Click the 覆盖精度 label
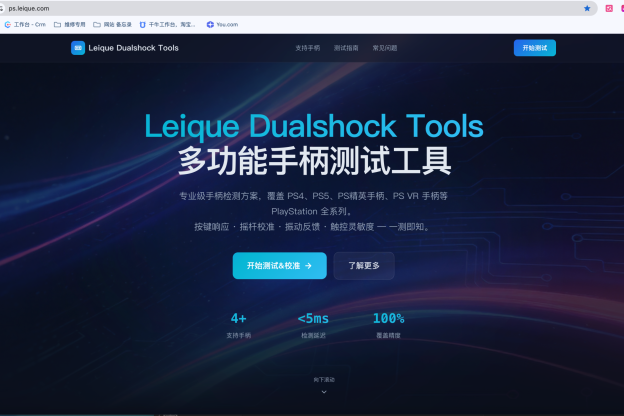Viewport: 624px width, 416px height. [x=388, y=336]
